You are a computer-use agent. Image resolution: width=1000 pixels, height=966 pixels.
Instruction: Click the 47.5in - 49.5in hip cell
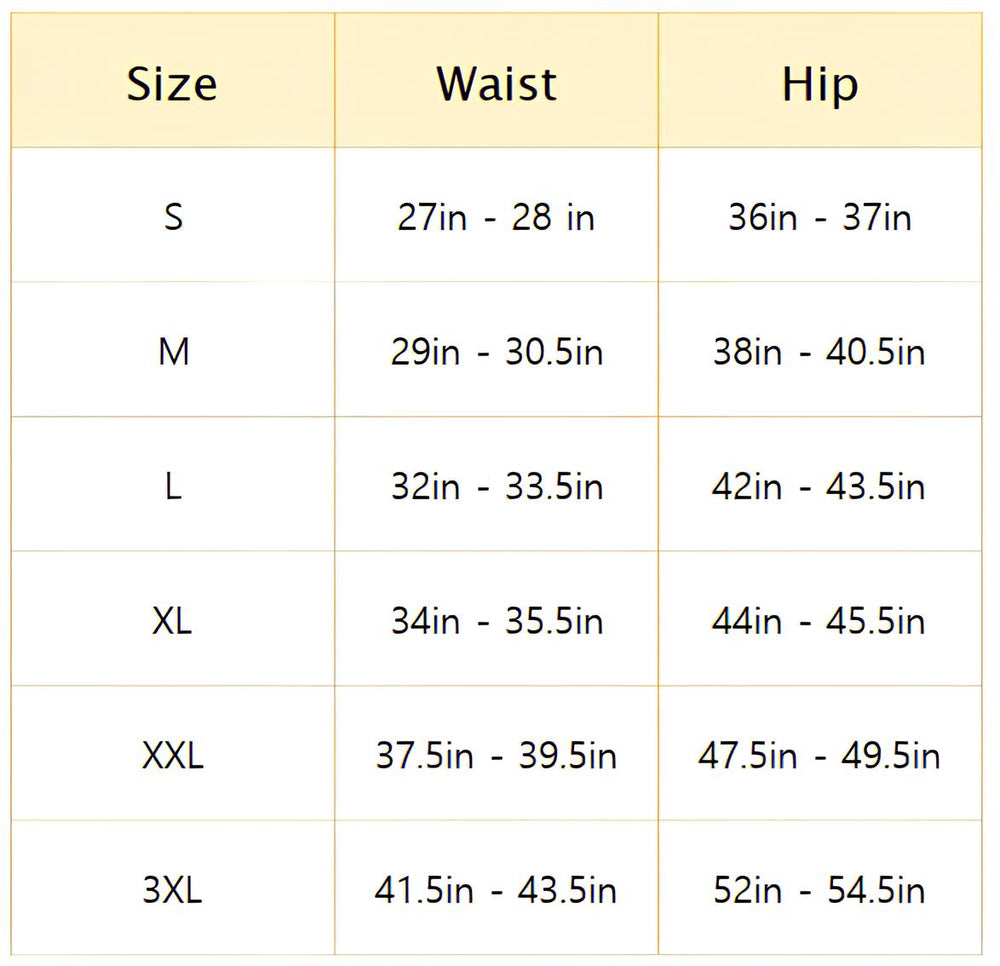tap(819, 755)
